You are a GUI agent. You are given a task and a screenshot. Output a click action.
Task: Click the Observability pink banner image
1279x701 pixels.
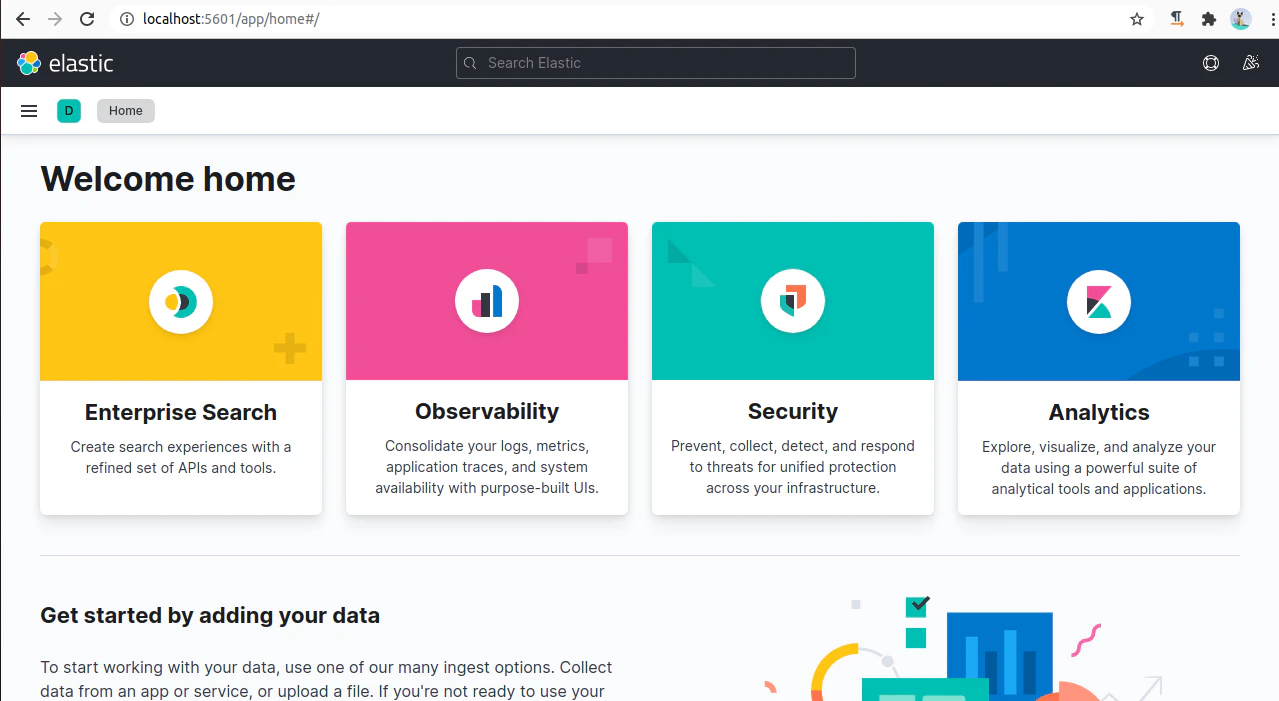click(487, 301)
